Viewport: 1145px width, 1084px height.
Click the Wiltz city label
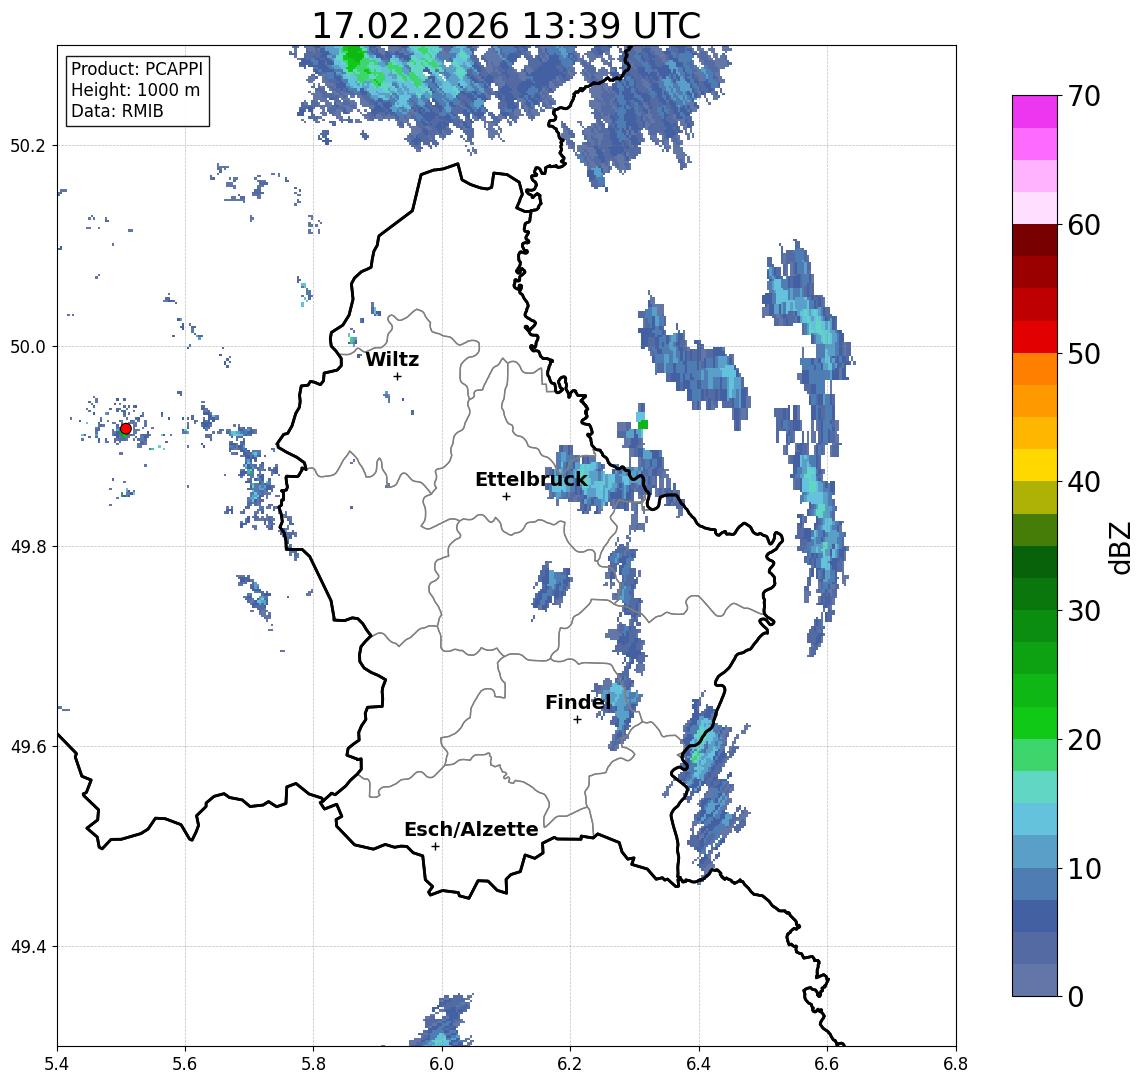coord(392,359)
